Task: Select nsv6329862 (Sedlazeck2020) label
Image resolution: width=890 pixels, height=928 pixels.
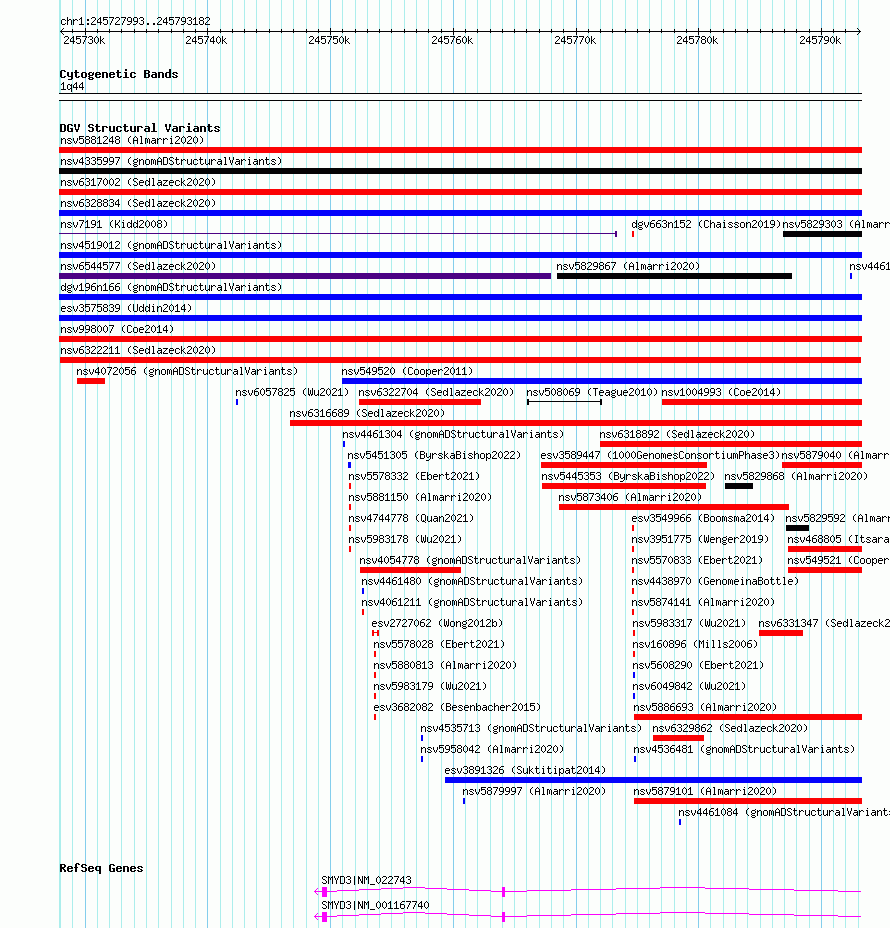Action: click(730, 729)
